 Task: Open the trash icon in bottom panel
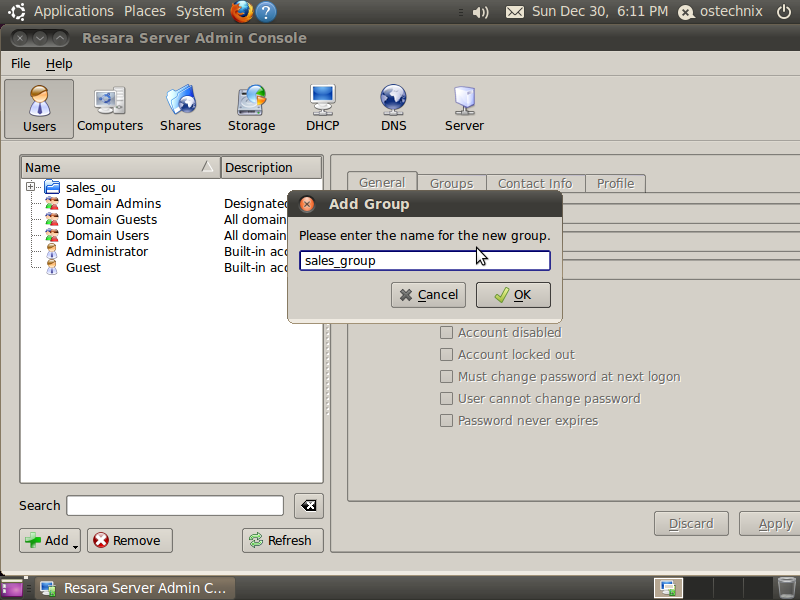pos(786,588)
